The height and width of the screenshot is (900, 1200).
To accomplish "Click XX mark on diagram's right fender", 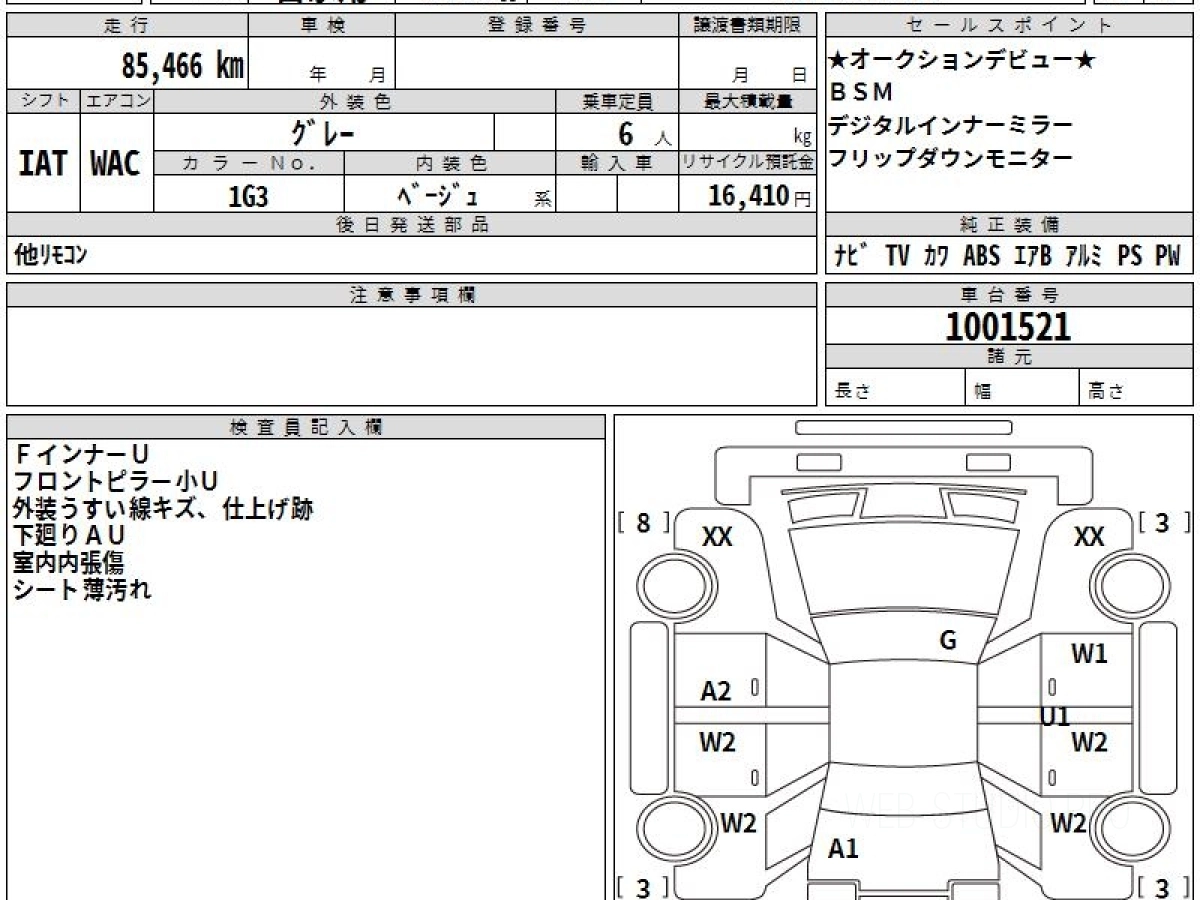I will 1089,537.
